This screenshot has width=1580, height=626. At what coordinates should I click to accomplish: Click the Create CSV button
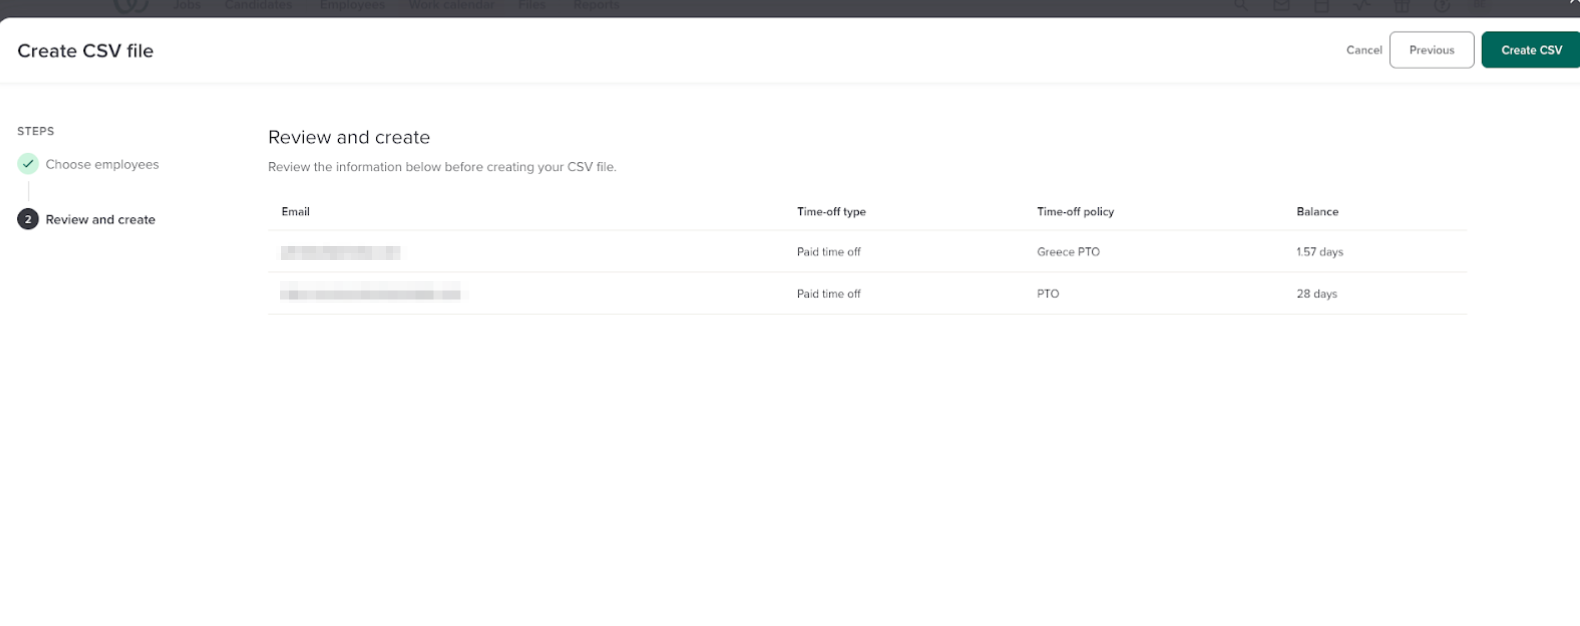1530,50
